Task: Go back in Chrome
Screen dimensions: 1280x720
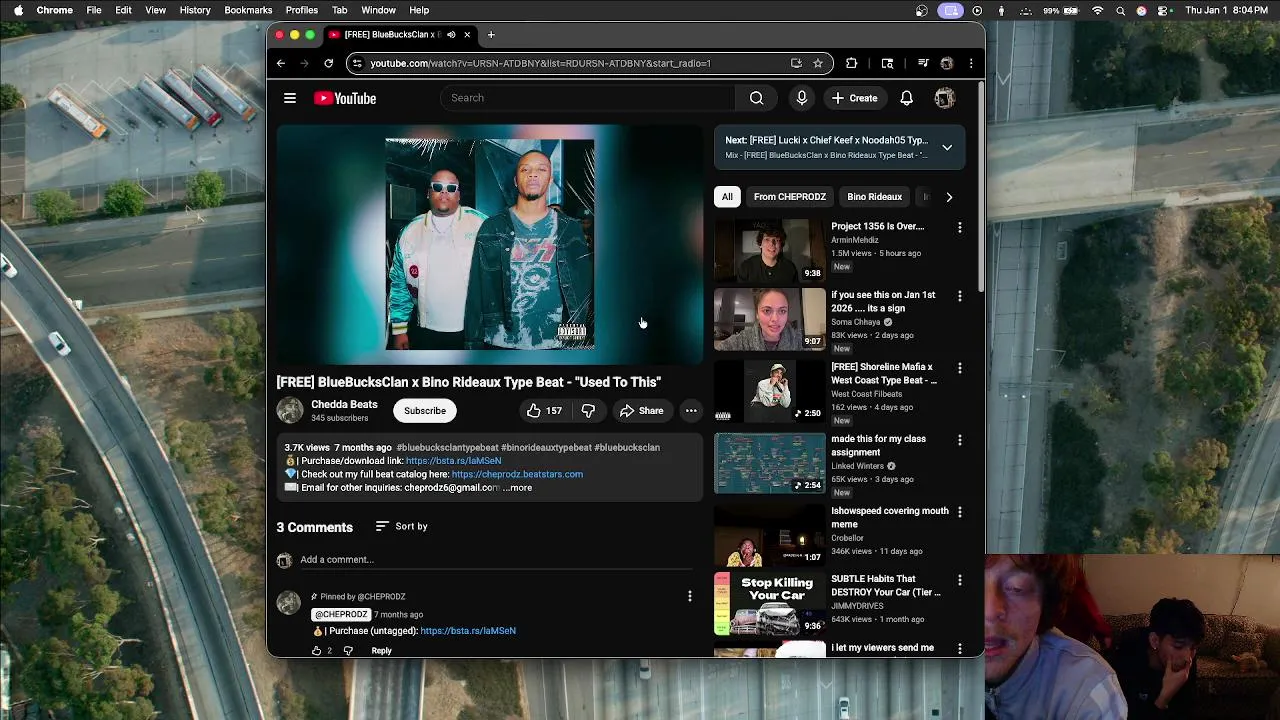Action: (281, 63)
